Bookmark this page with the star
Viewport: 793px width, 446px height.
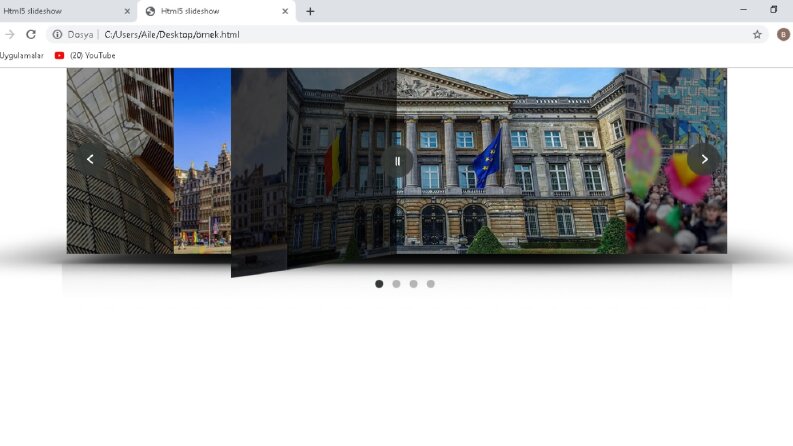pyautogui.click(x=757, y=34)
